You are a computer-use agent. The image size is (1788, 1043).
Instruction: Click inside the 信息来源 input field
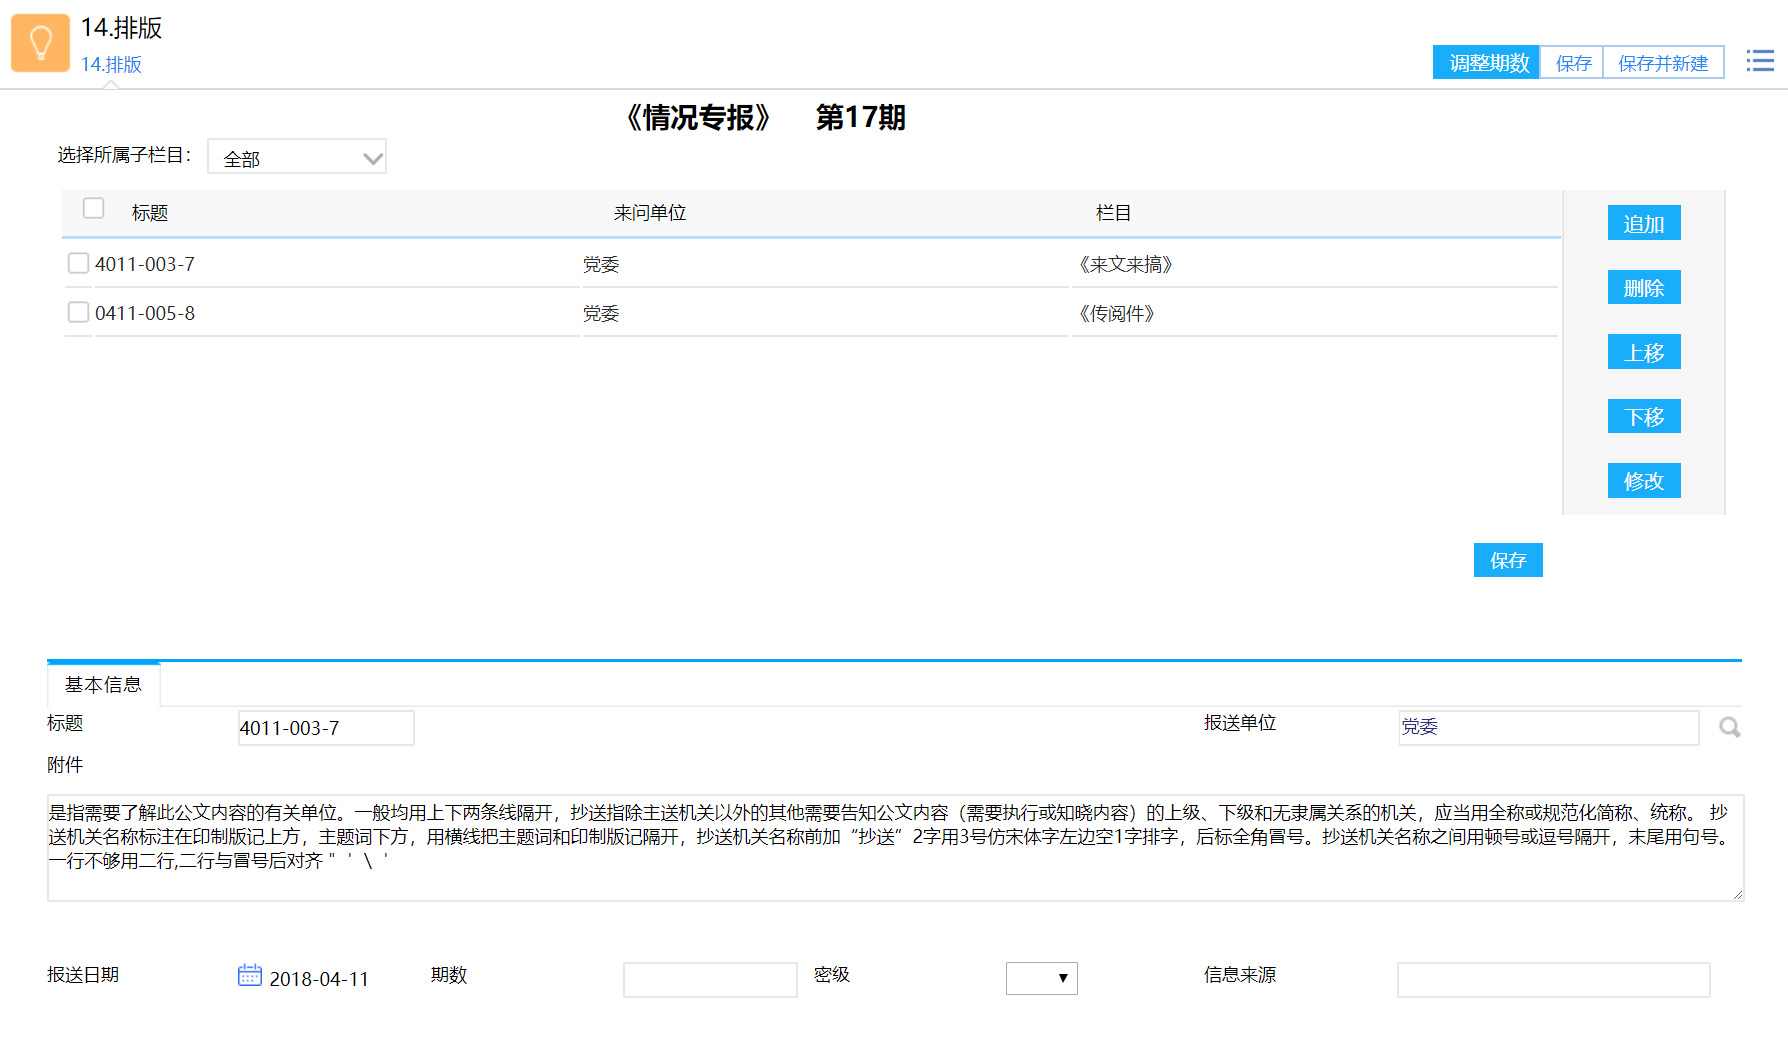(x=1553, y=980)
